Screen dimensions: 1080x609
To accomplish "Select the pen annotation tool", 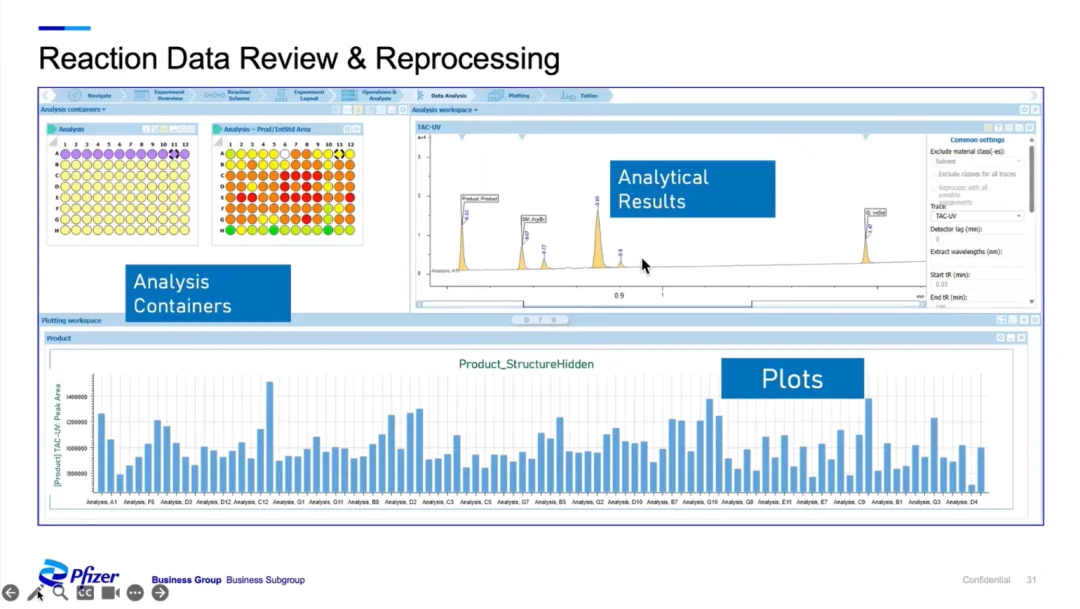I will tap(35, 592).
